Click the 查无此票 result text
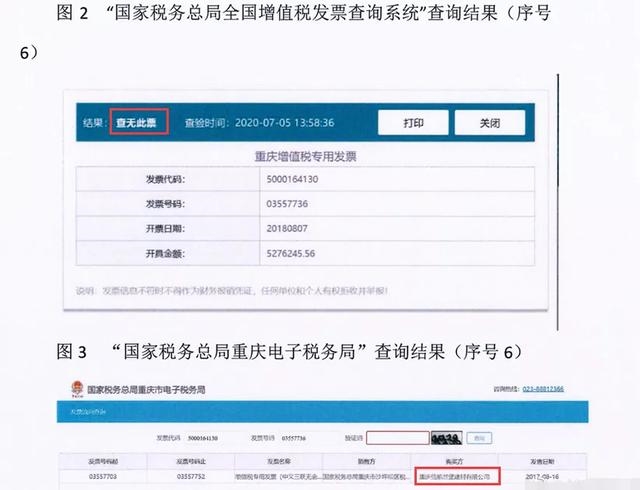 point(136,122)
